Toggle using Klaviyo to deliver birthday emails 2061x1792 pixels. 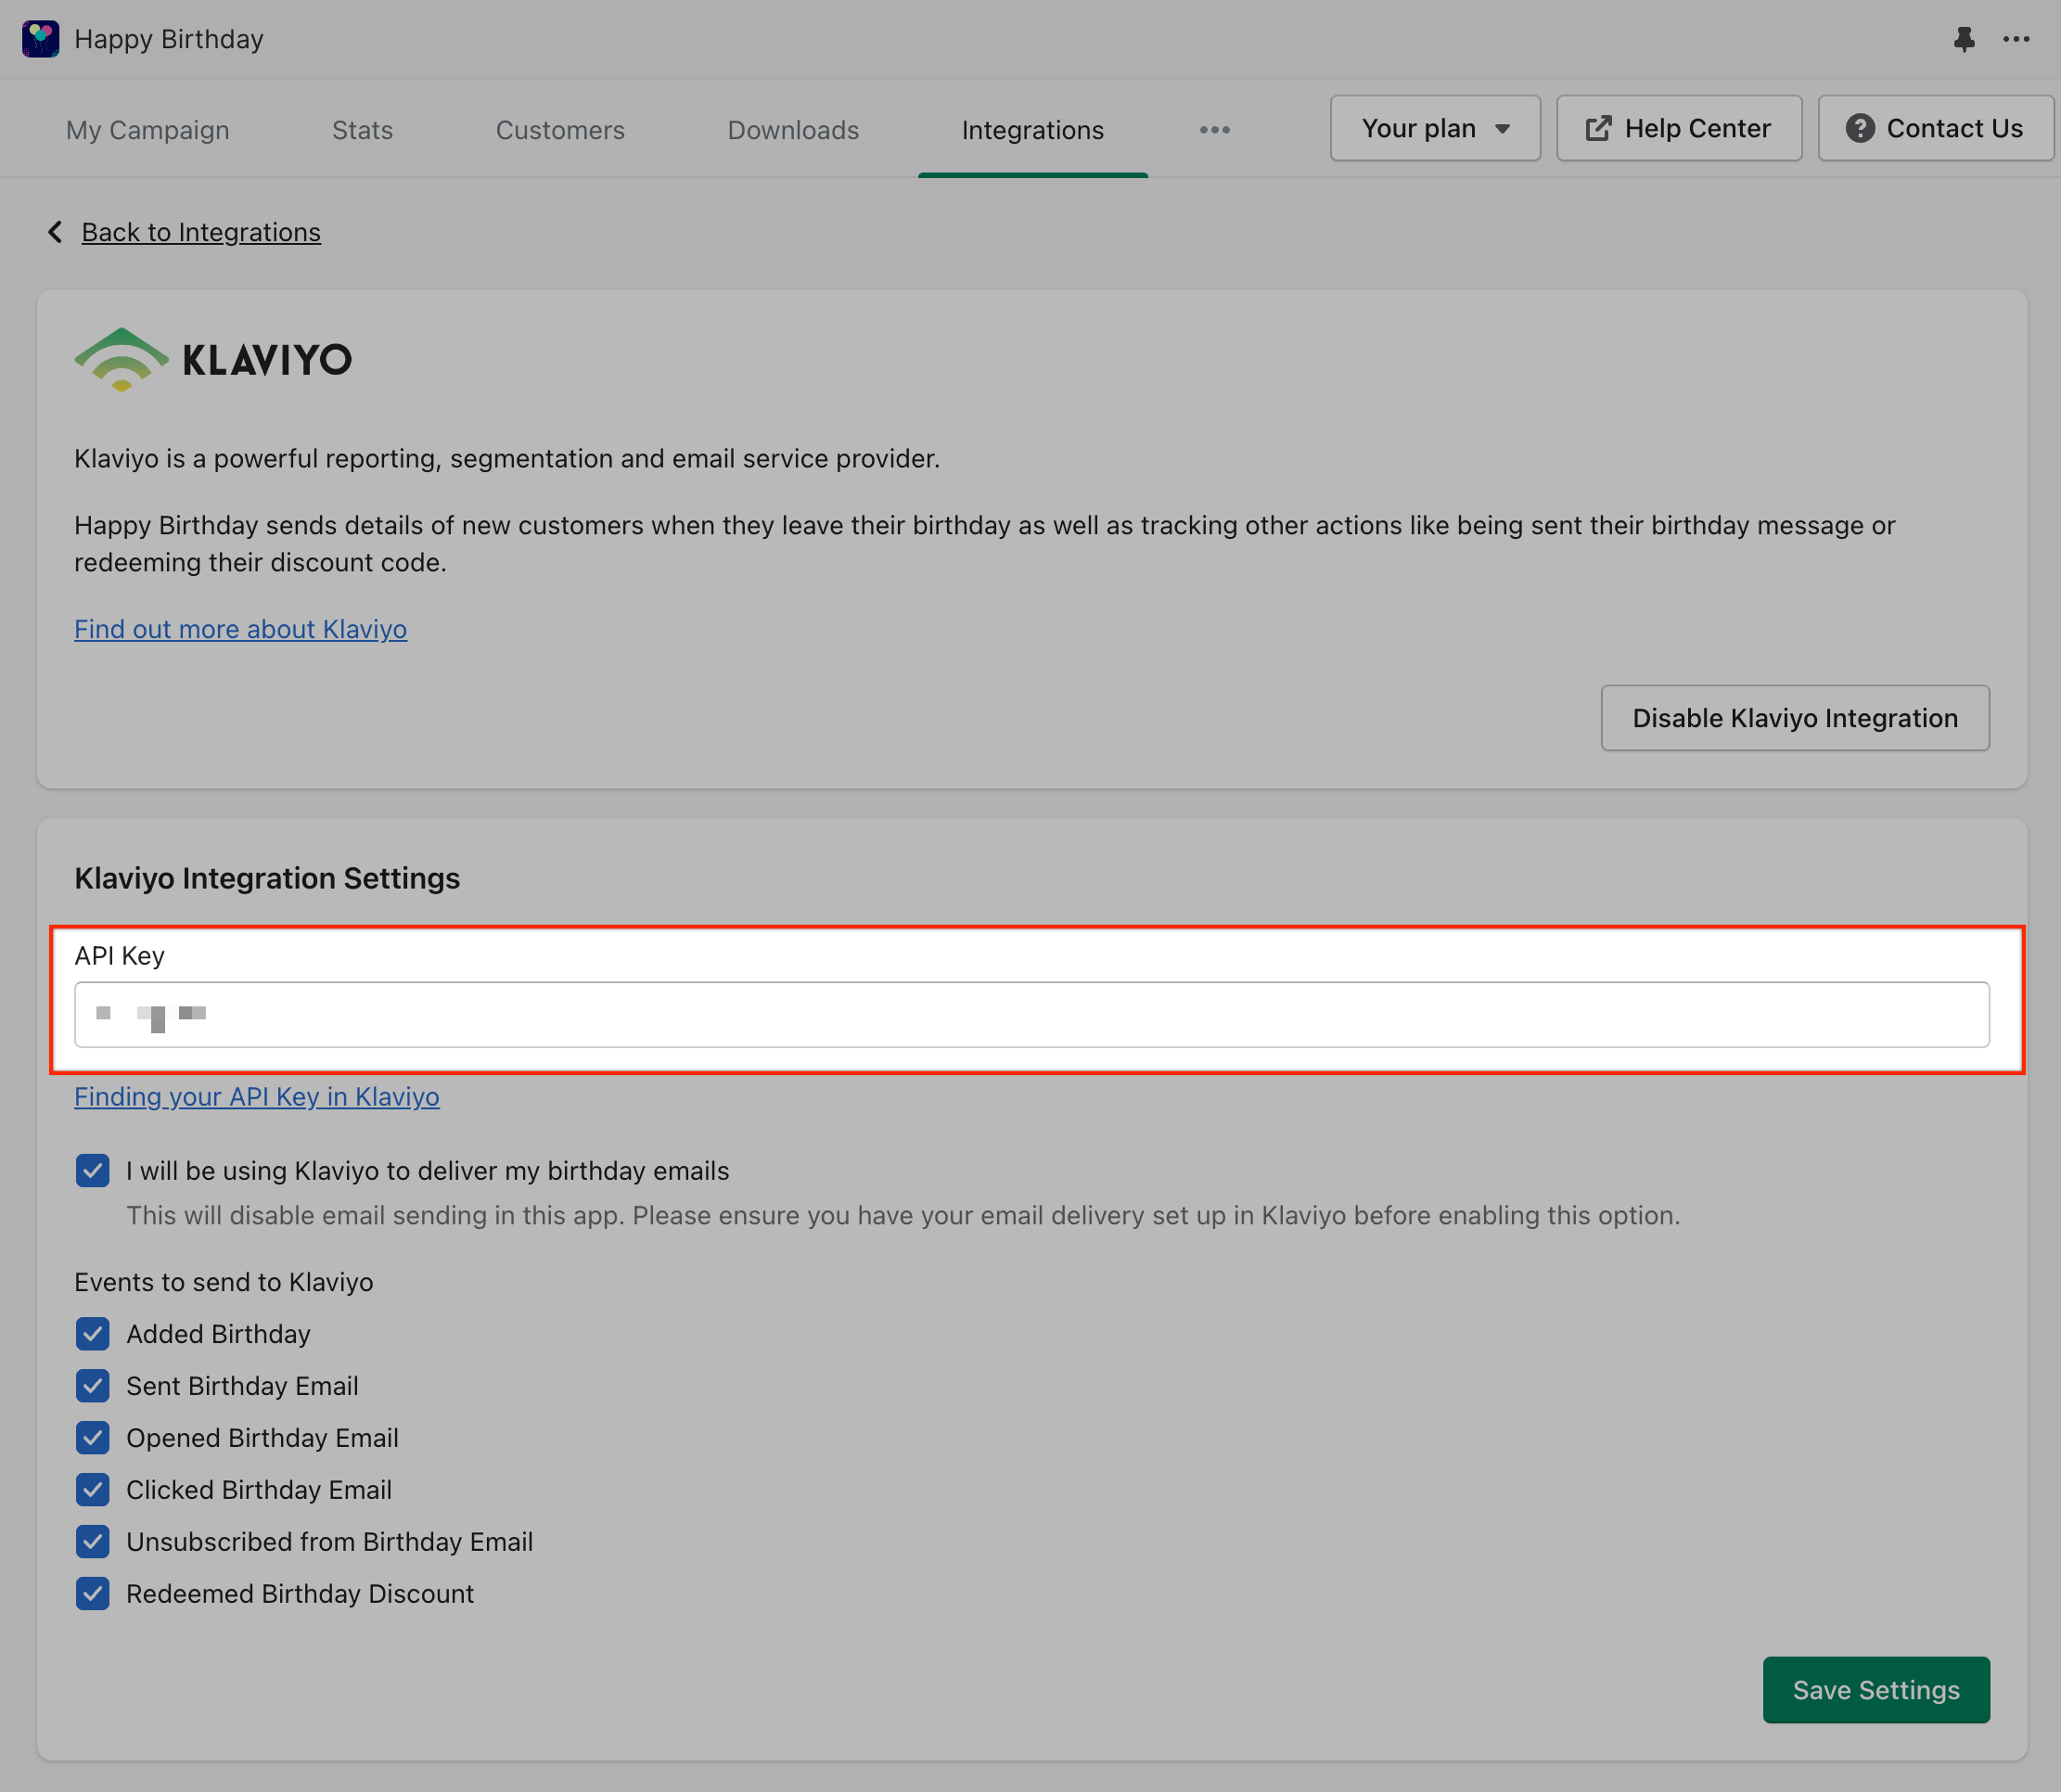coord(93,1171)
